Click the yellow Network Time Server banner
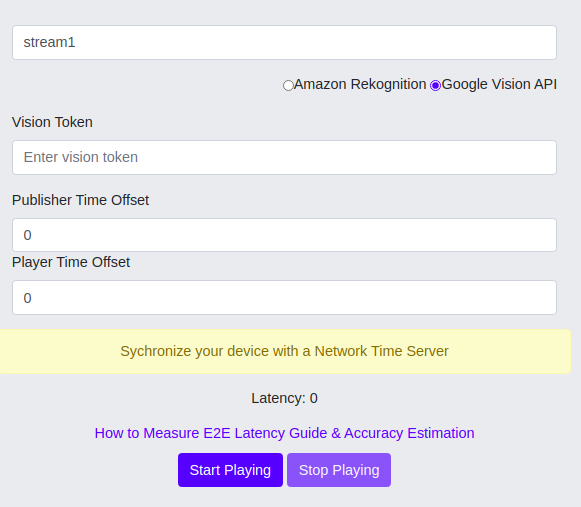This screenshot has width=581, height=507. coord(285,351)
